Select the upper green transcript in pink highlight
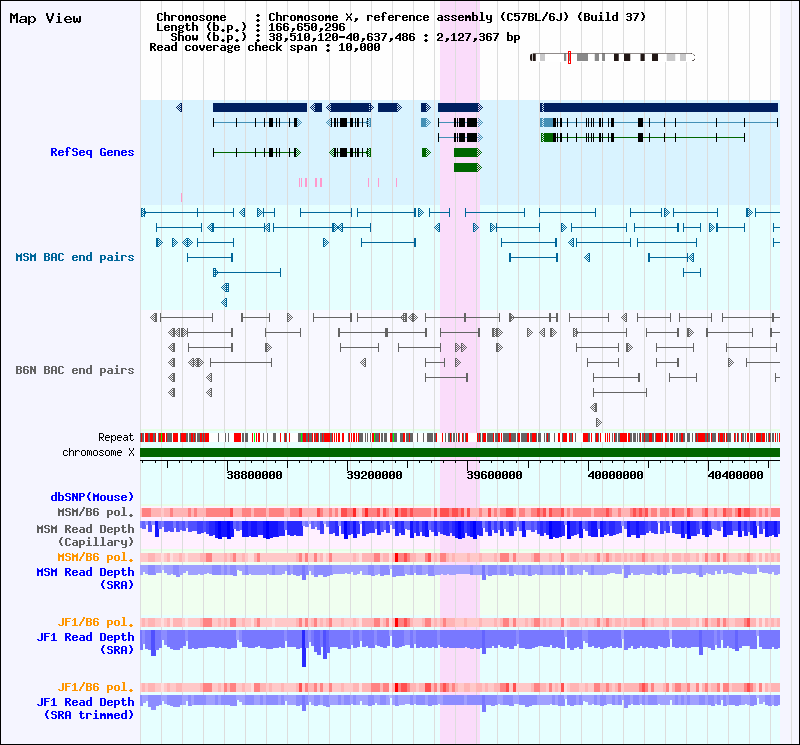Viewport: 800px width, 745px height. click(x=467, y=153)
